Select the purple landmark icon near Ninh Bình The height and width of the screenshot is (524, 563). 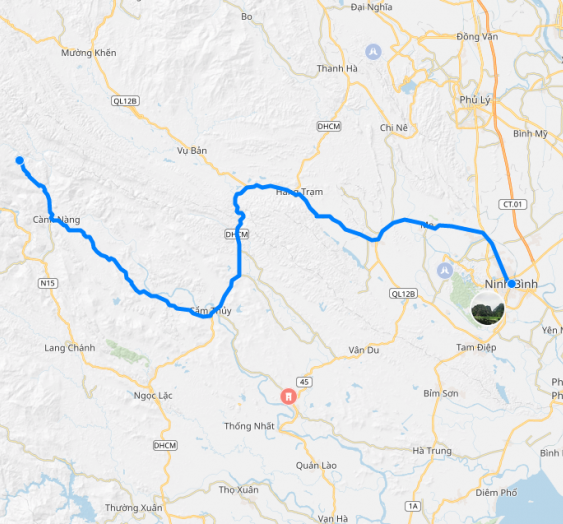[445, 270]
